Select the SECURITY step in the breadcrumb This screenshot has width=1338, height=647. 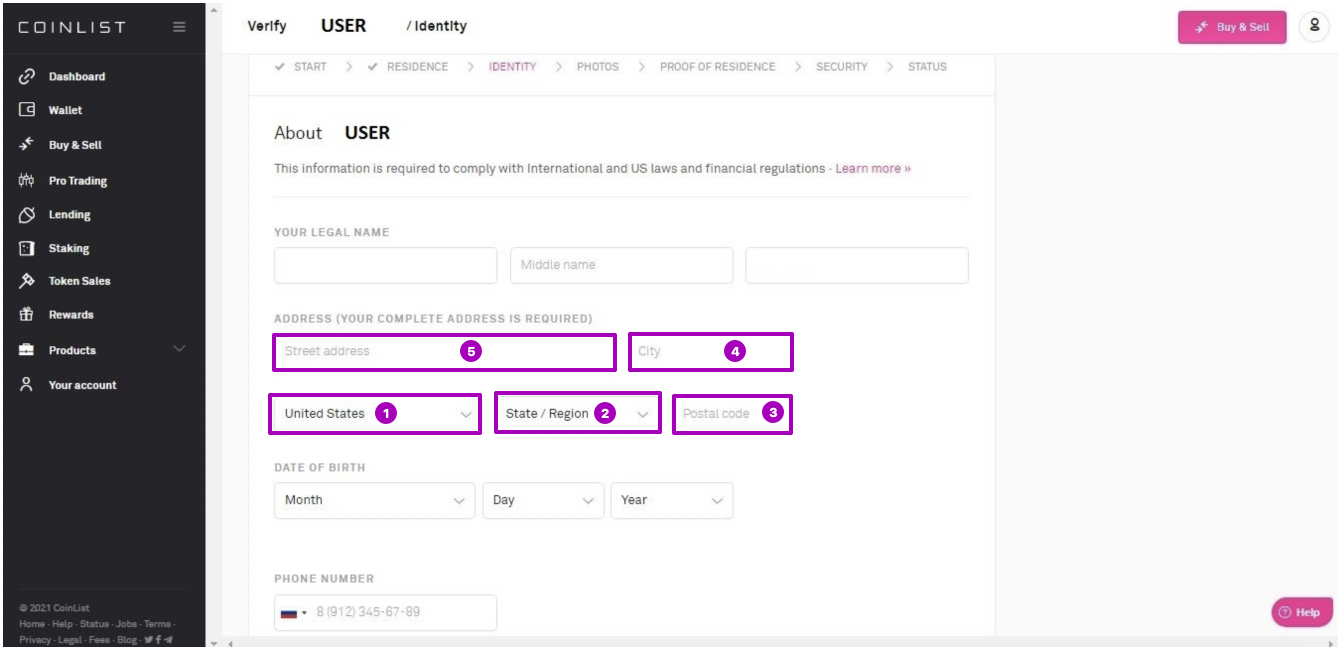pyautogui.click(x=839, y=66)
